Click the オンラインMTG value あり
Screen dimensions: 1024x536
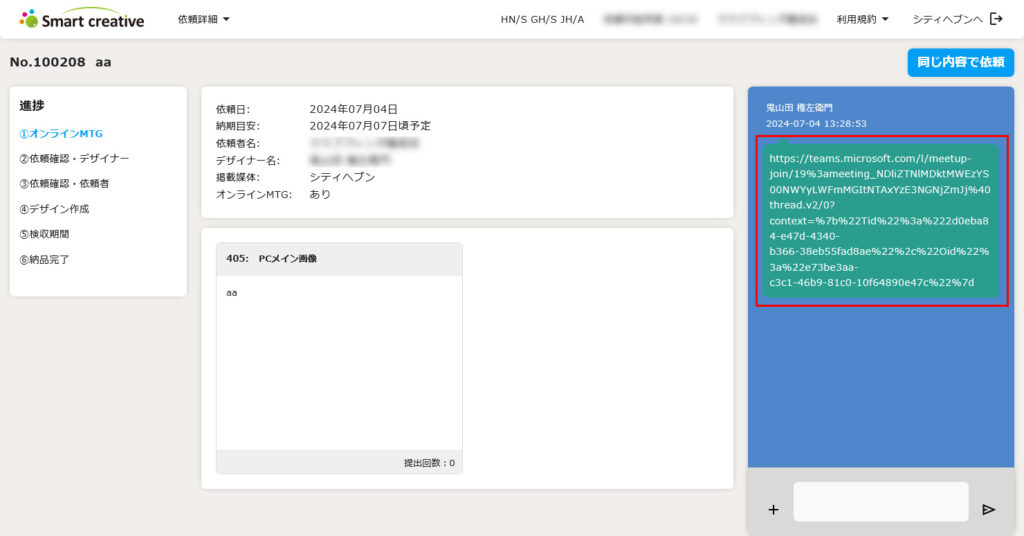320,194
